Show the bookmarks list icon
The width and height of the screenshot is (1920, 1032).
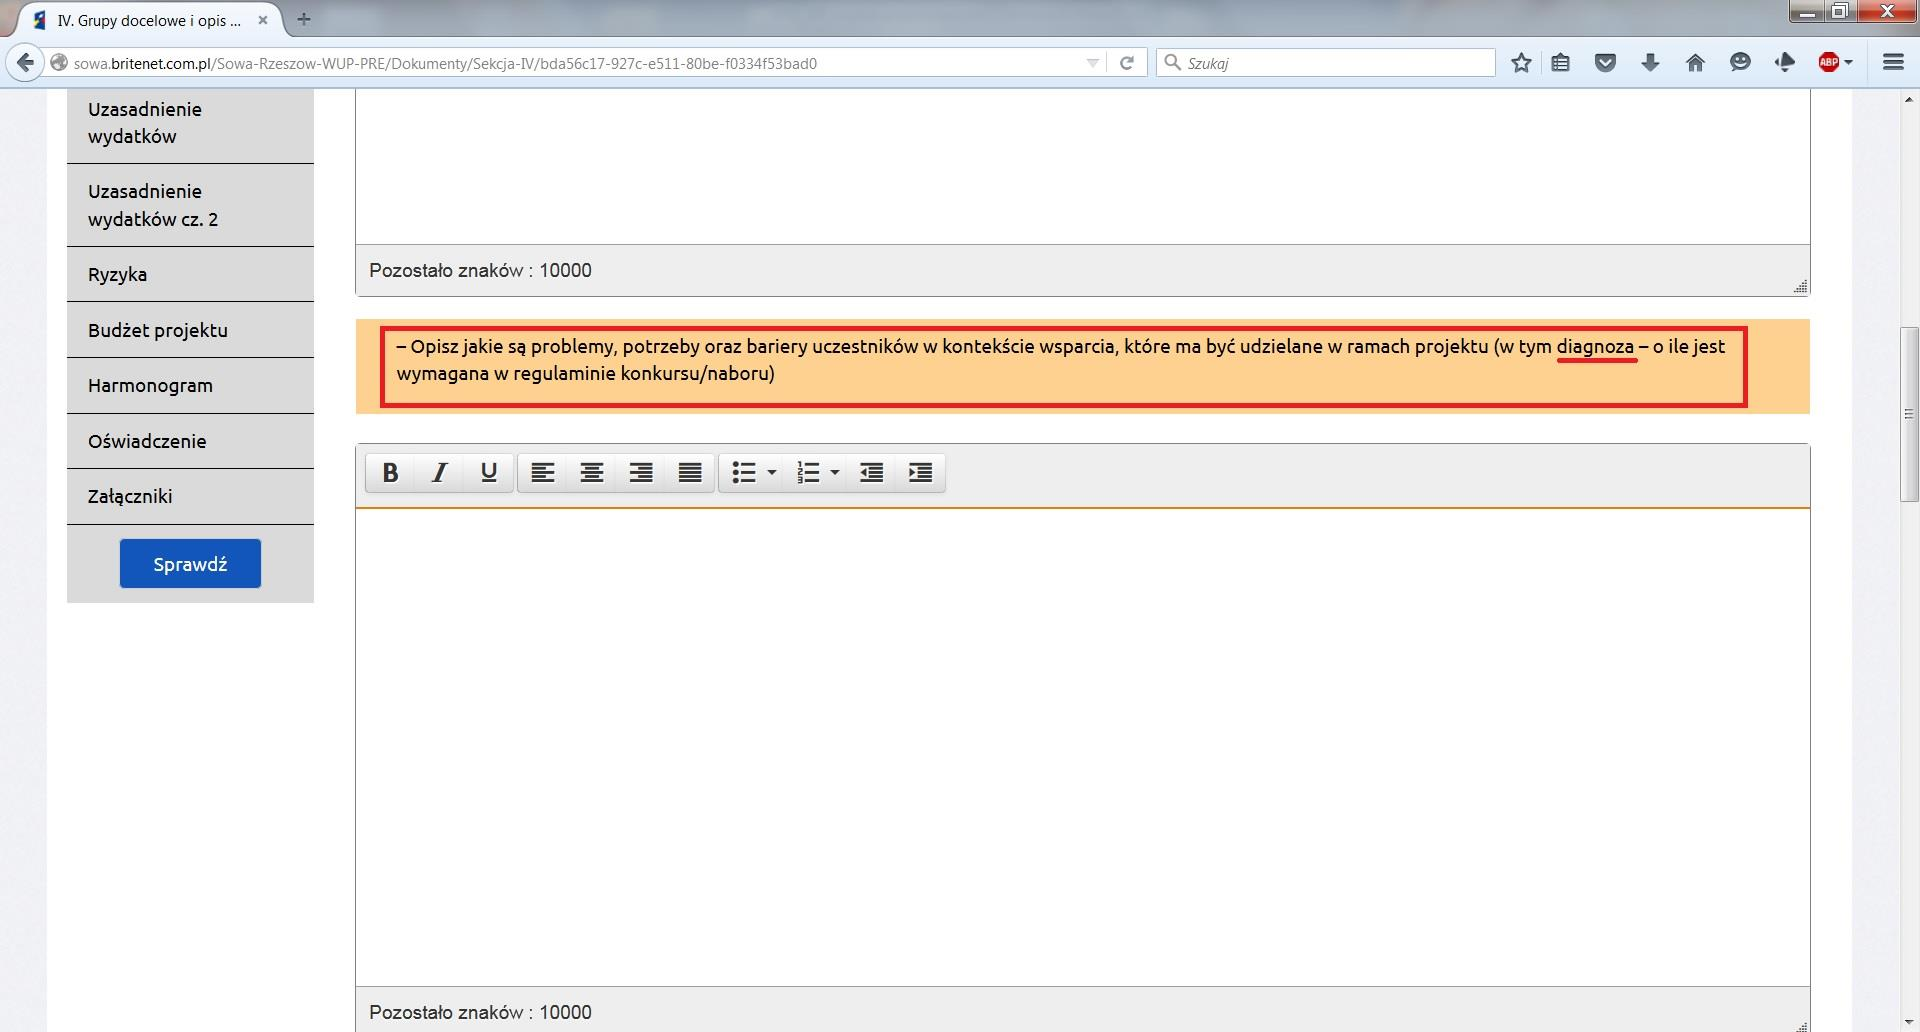pyautogui.click(x=1560, y=63)
